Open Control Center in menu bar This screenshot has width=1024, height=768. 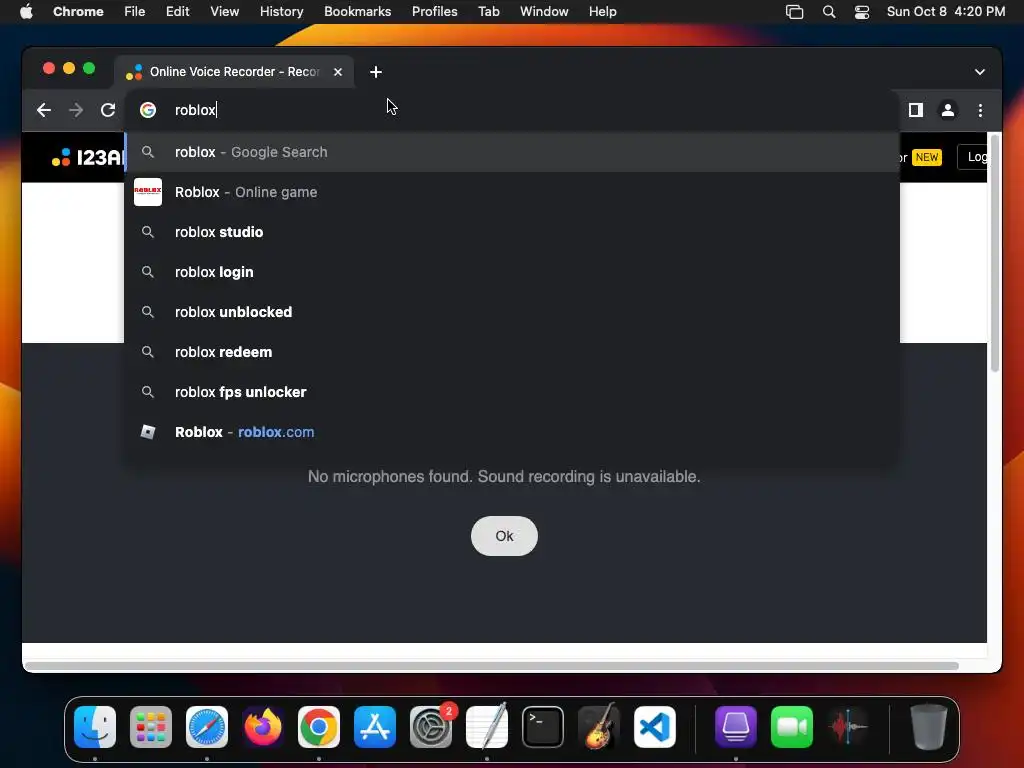pos(862,12)
